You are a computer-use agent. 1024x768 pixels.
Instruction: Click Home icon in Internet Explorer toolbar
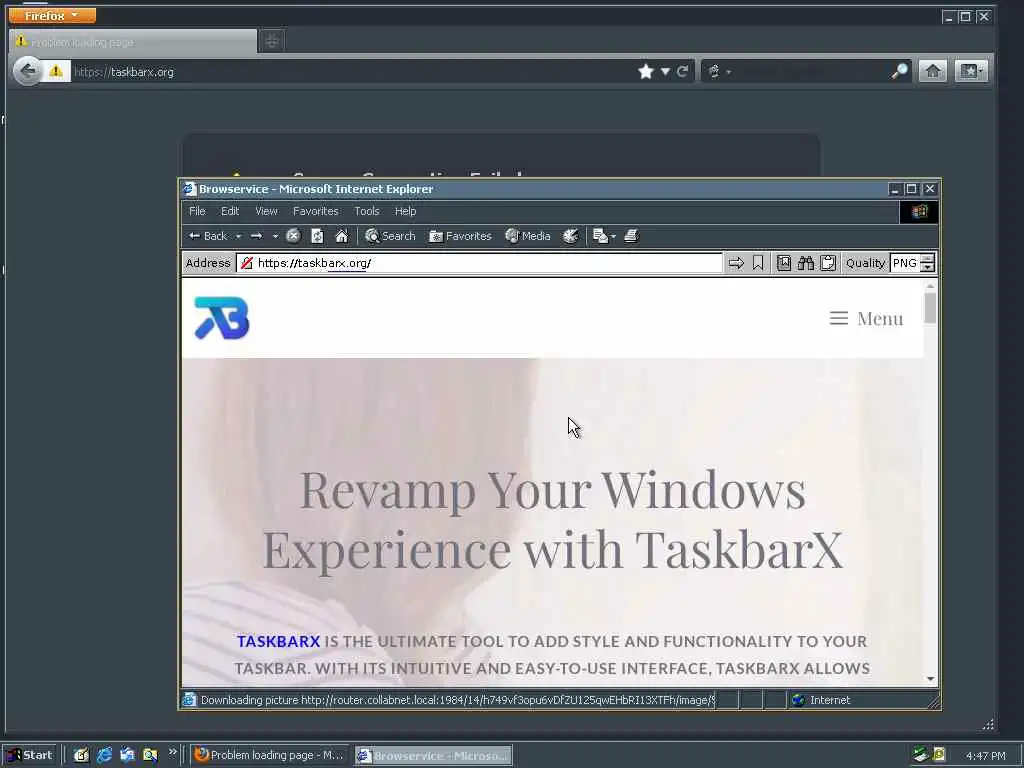tap(342, 236)
